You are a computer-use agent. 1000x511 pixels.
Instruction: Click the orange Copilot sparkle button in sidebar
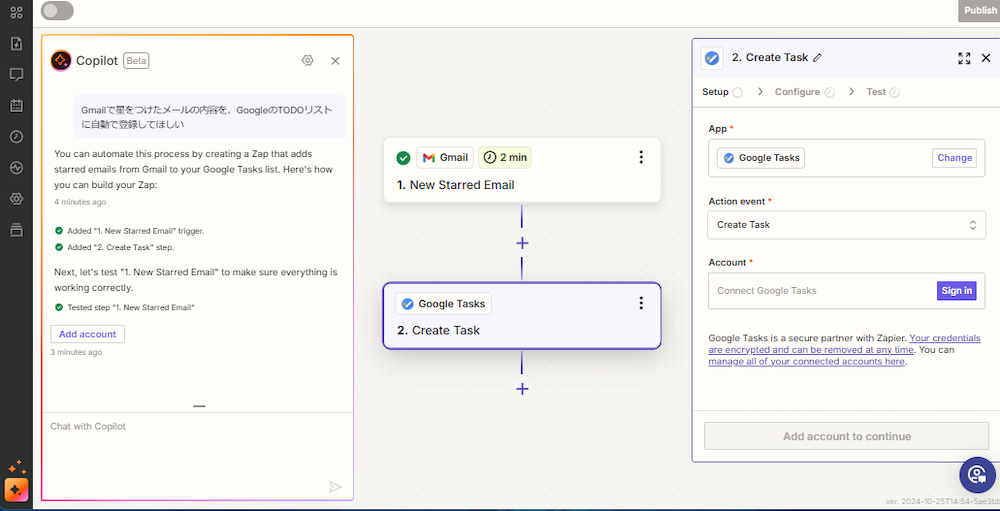[x=17, y=490]
